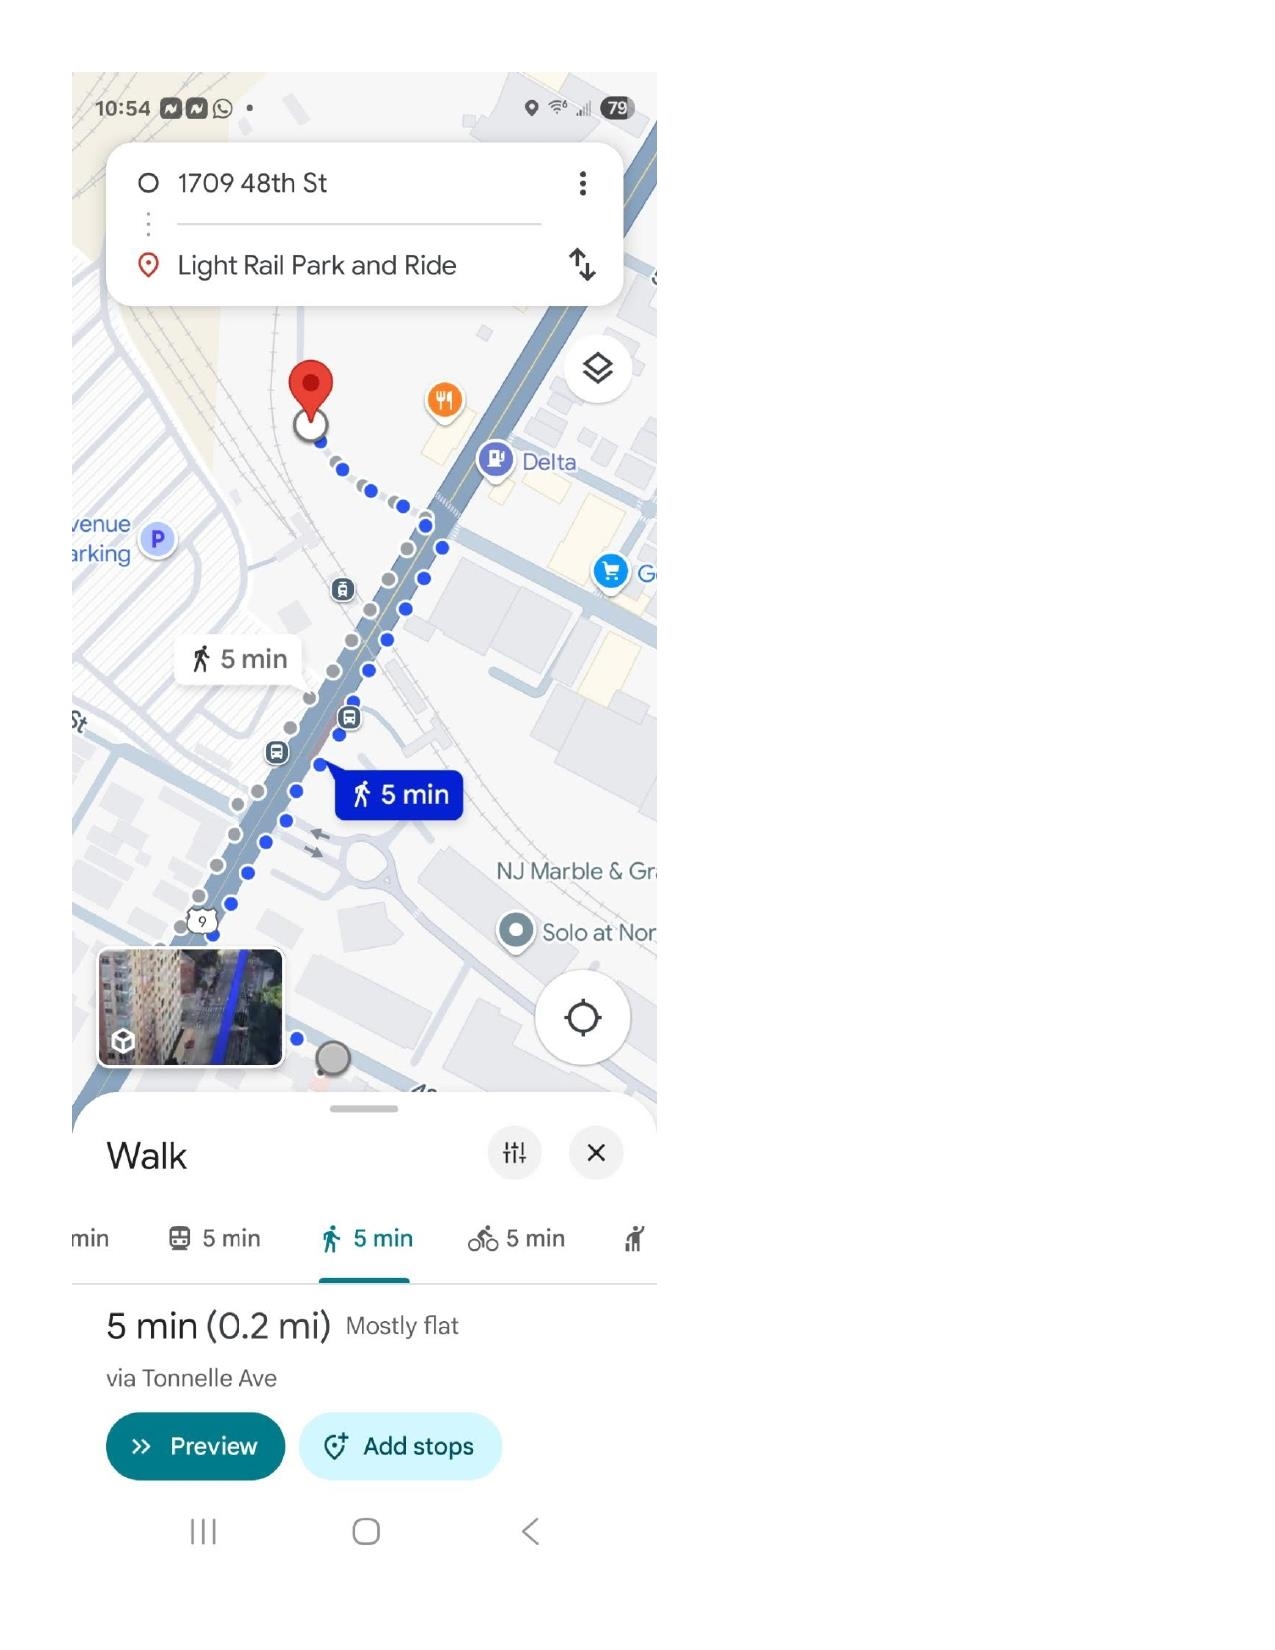Expand the bottom sheet drag handle

pyautogui.click(x=364, y=1108)
